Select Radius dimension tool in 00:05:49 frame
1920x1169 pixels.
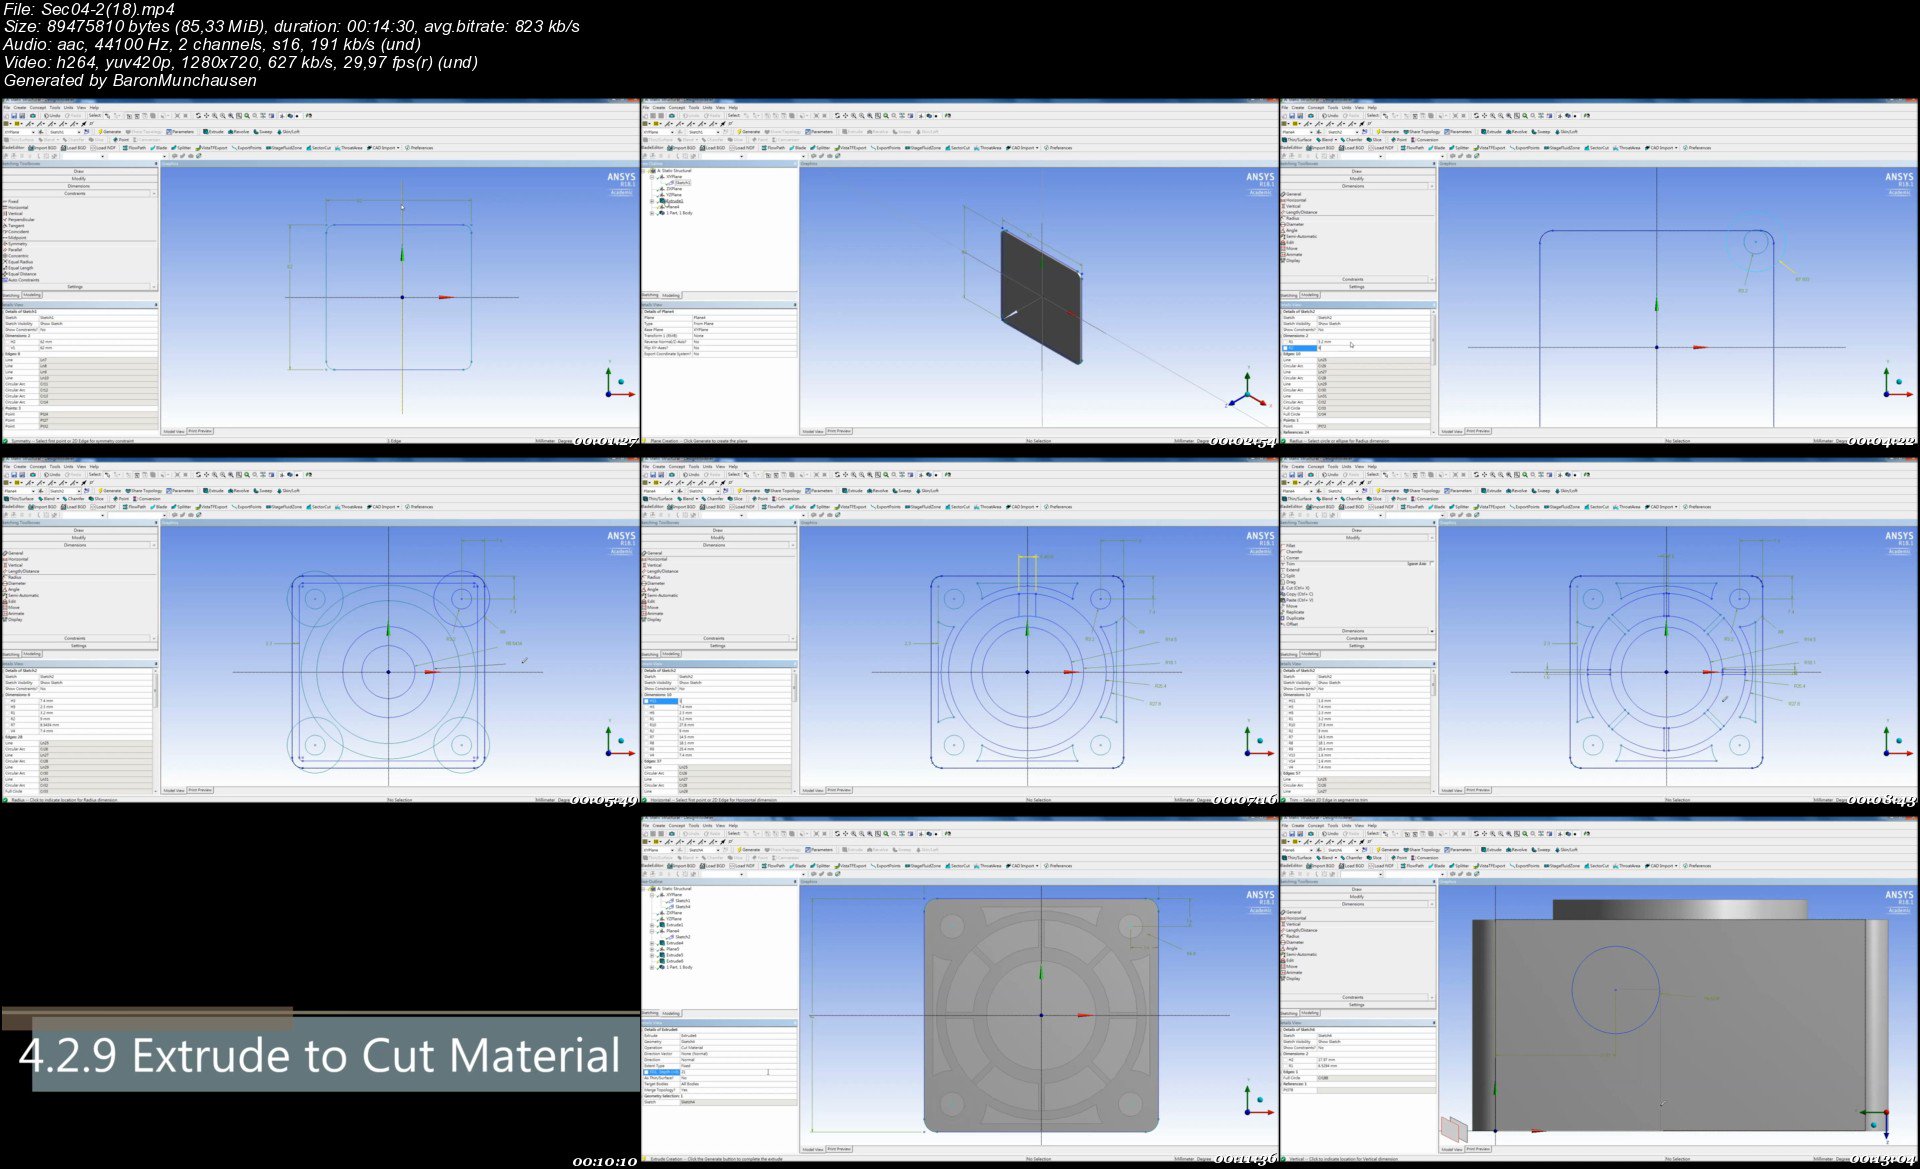pos(13,577)
